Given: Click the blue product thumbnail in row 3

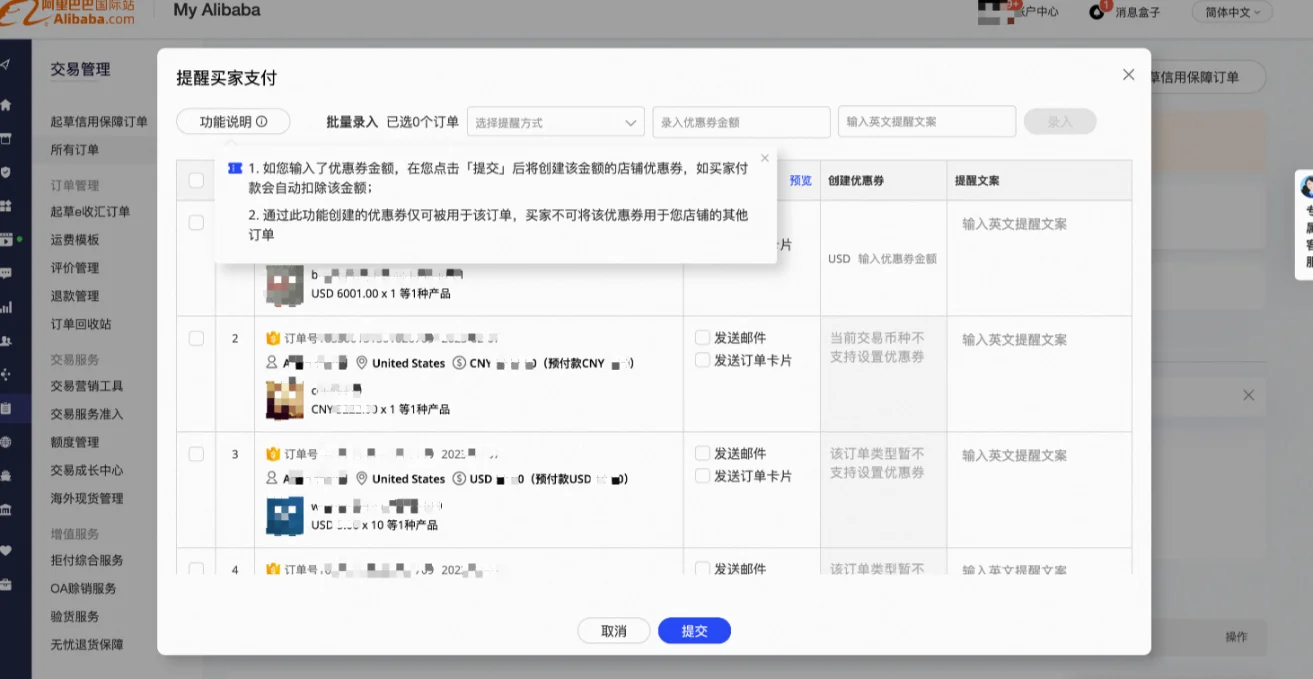Looking at the screenshot, I should (285, 515).
